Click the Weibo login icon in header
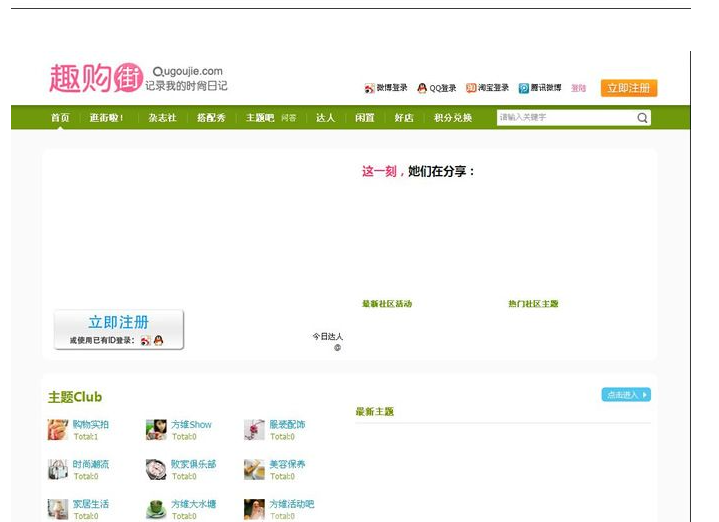Screen dimensions: 719x522 369,88
